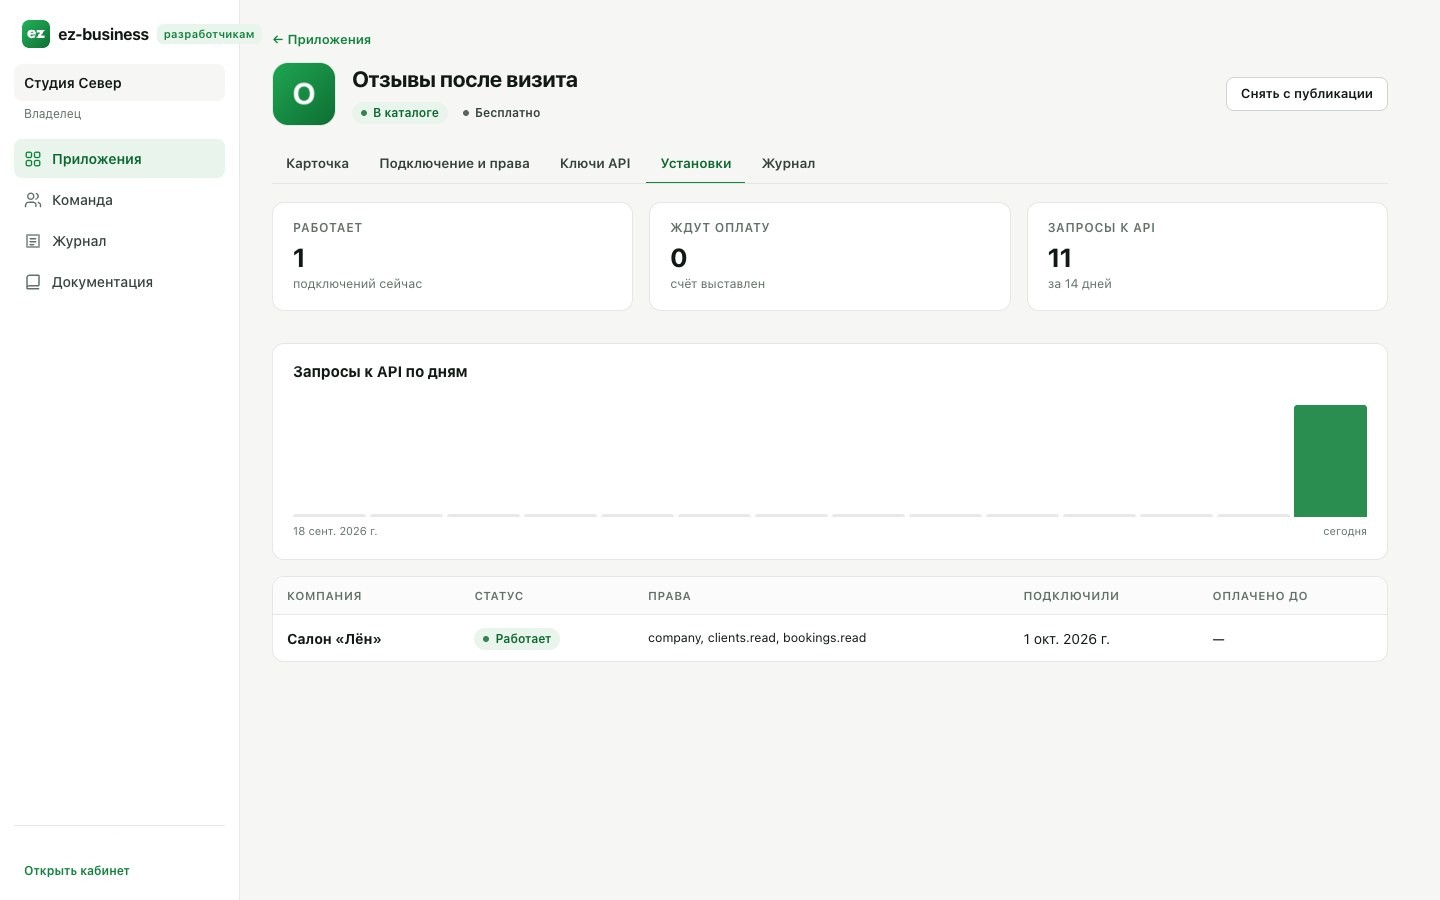Click the Подключили column header
Viewport: 1440px width, 900px height.
point(1071,596)
